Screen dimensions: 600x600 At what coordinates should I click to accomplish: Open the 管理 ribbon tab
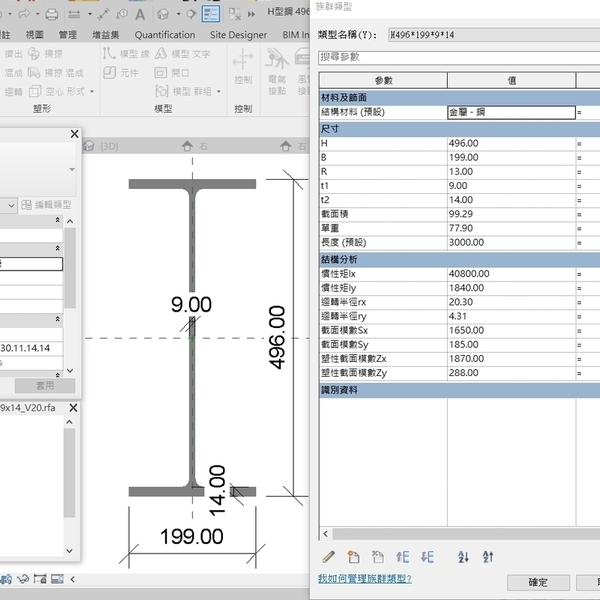[x=67, y=35]
